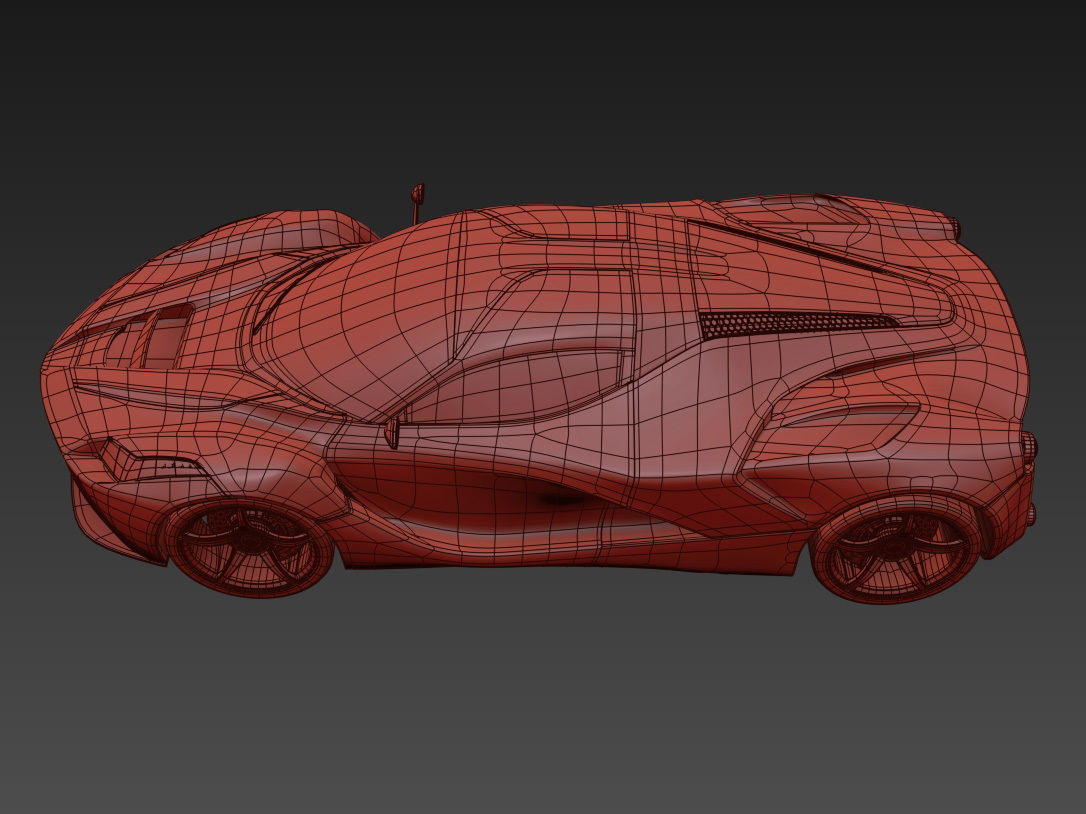Select the rear wheel of the car model
This screenshot has width=1086, height=814.
[896, 549]
